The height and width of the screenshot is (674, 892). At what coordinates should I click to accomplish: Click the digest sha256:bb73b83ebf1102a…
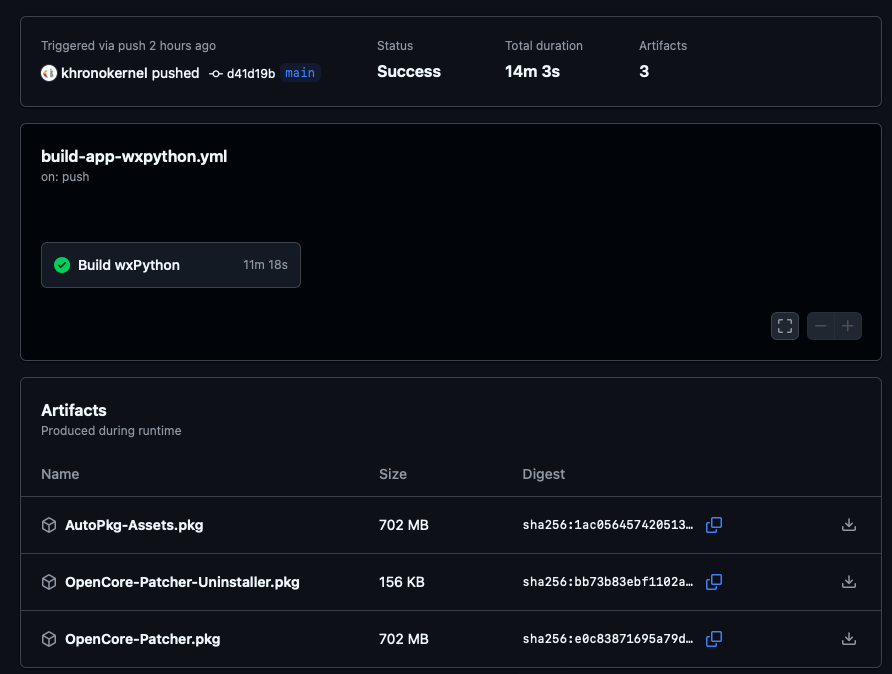[608, 582]
